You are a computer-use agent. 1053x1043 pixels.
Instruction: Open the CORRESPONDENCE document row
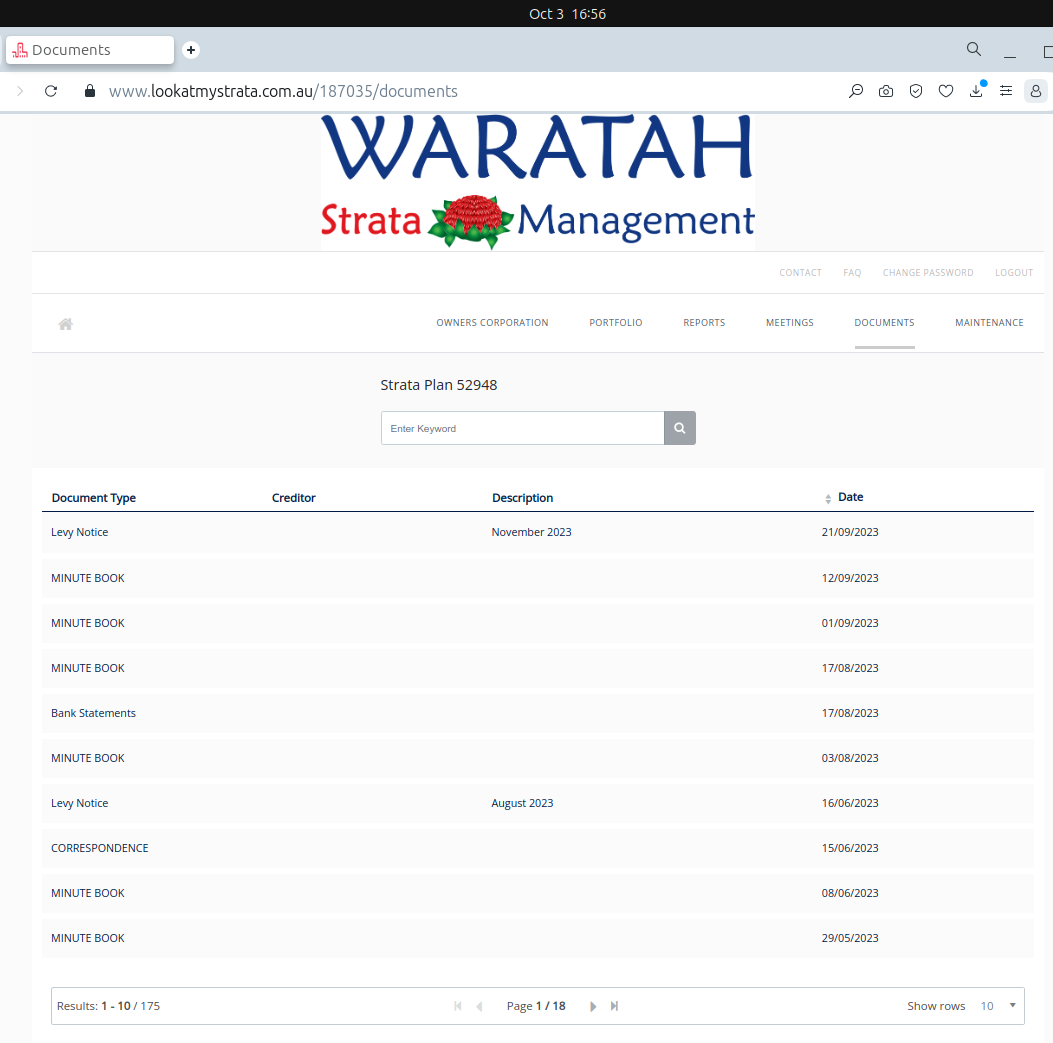click(537, 848)
